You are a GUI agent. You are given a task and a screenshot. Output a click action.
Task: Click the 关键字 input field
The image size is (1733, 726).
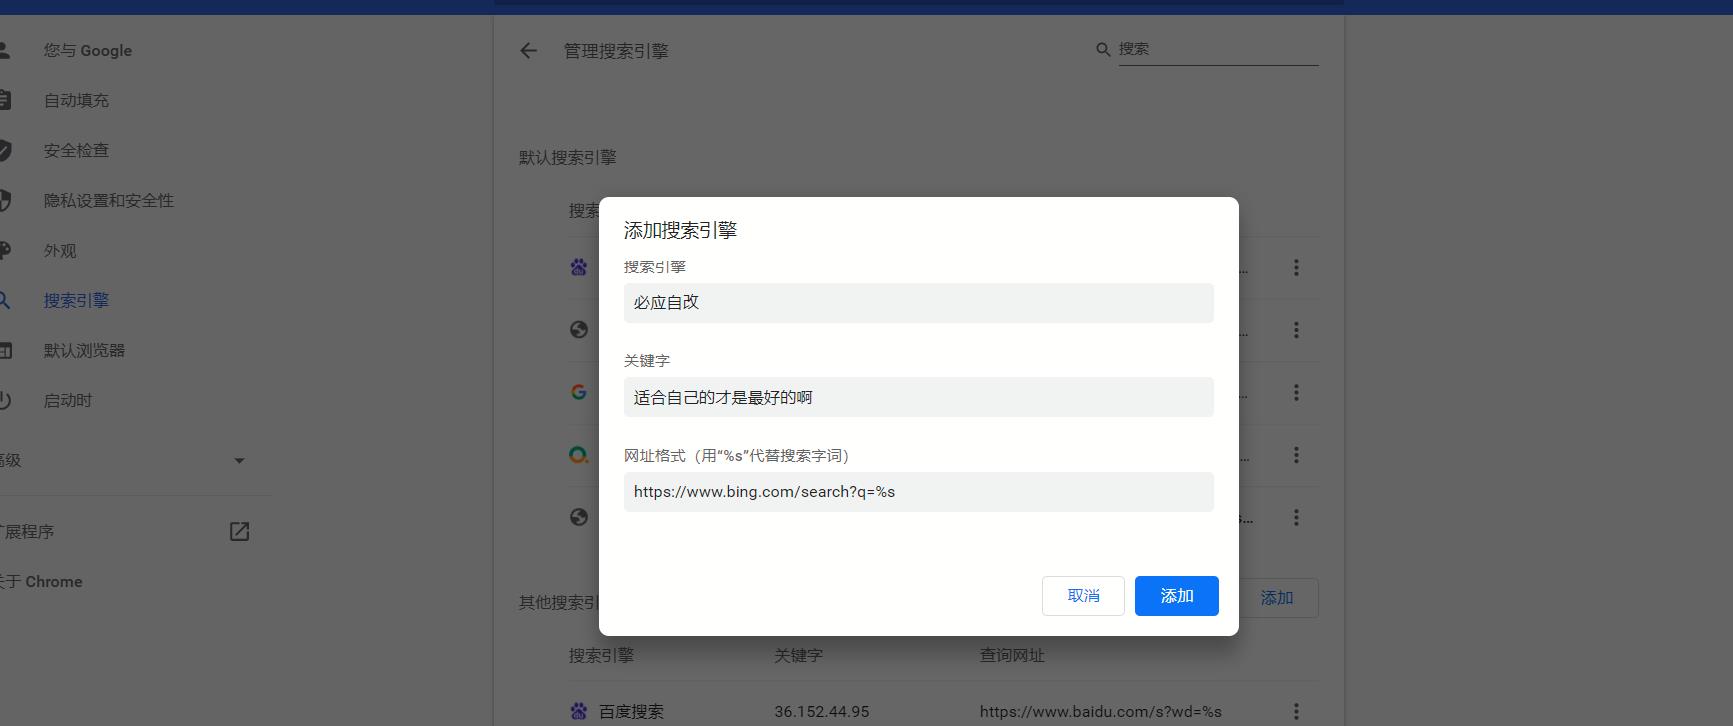coord(919,397)
